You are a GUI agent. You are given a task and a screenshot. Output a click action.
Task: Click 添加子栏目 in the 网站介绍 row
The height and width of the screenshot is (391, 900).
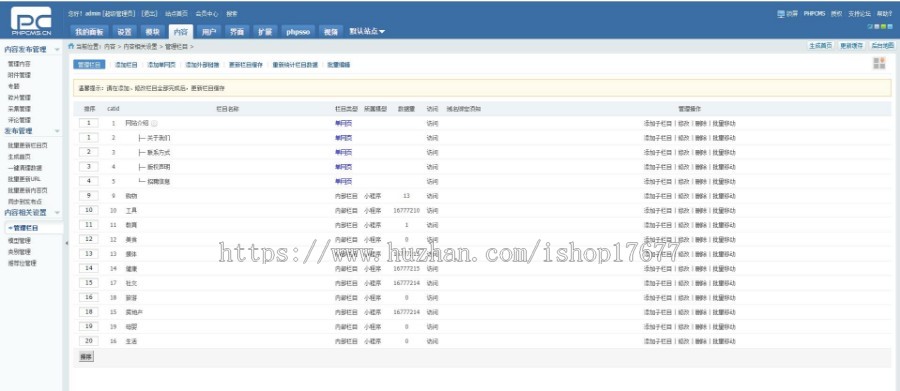(x=657, y=123)
